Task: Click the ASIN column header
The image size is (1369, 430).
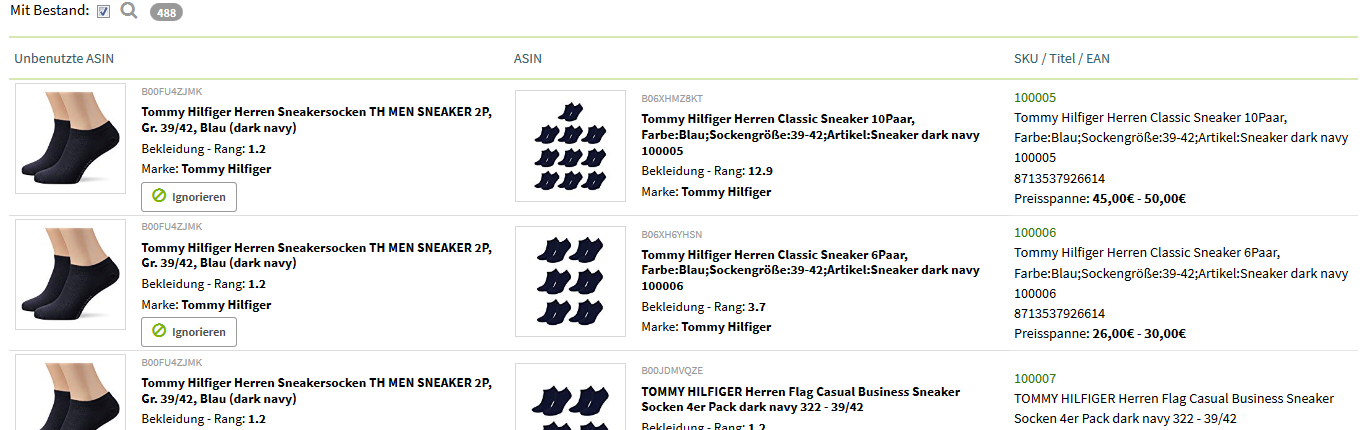Action: (x=528, y=59)
